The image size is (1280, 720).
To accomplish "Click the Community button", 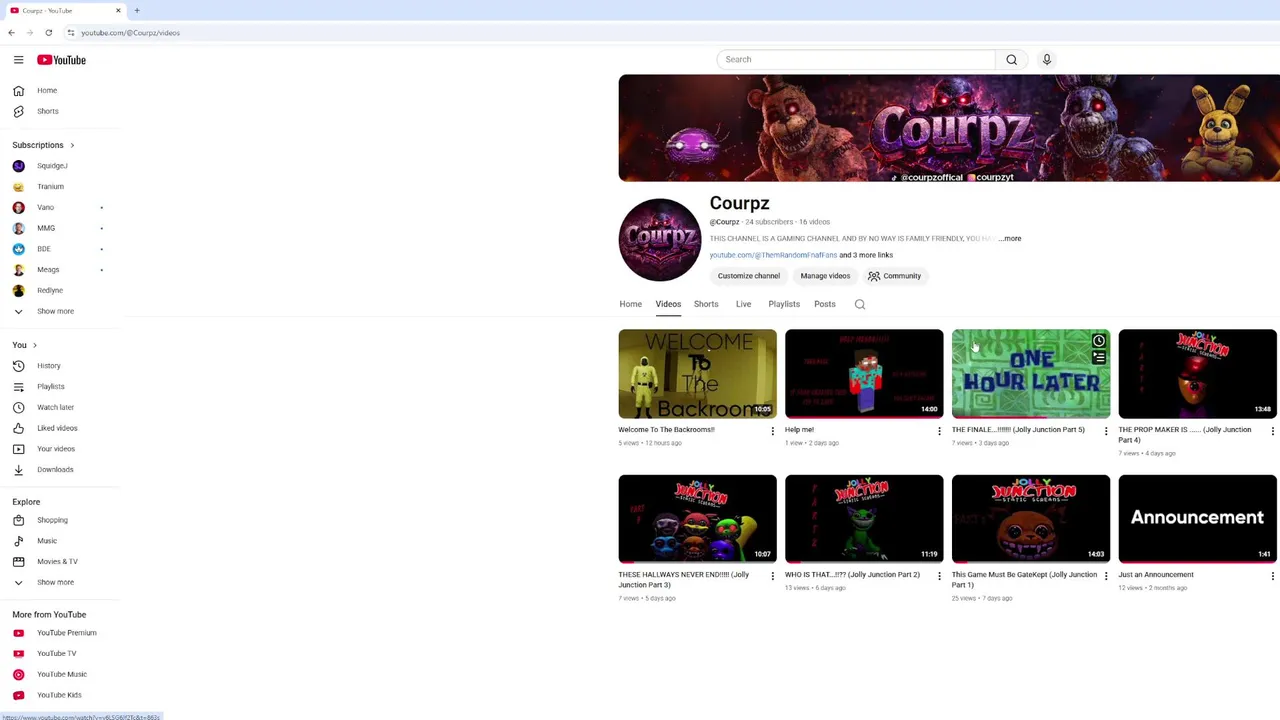I will [x=895, y=276].
